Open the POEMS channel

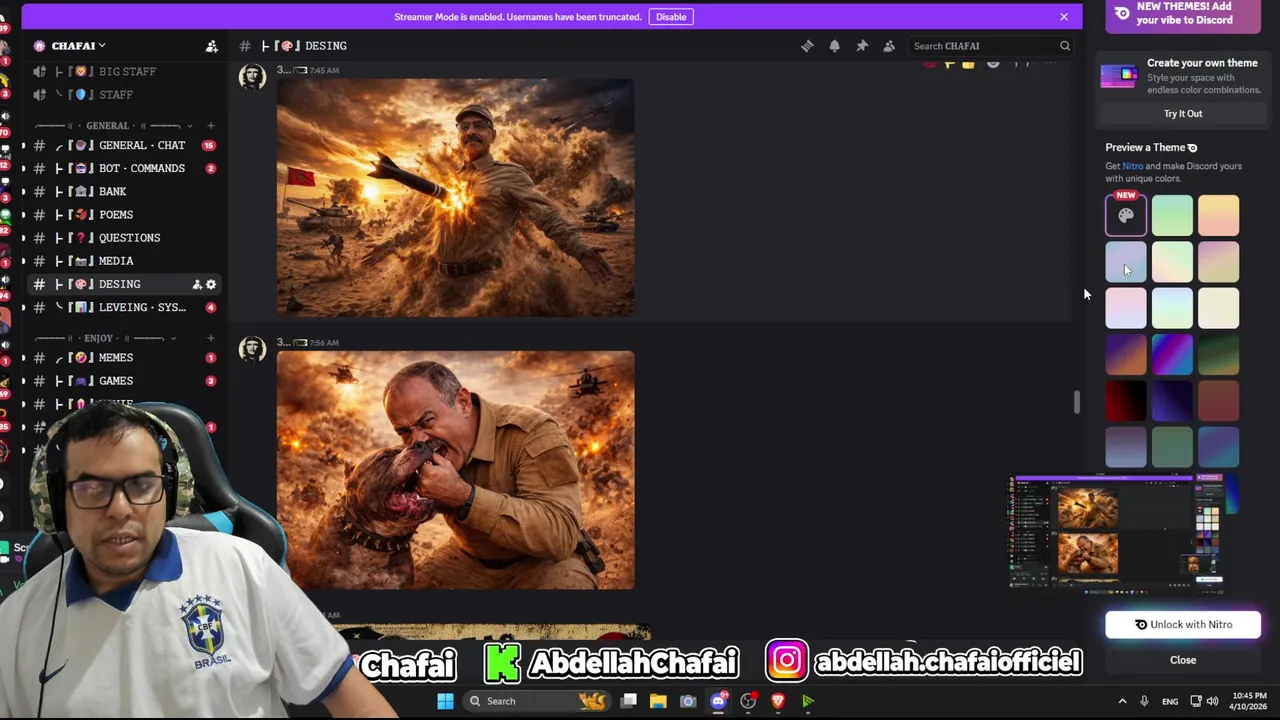[x=125, y=215]
